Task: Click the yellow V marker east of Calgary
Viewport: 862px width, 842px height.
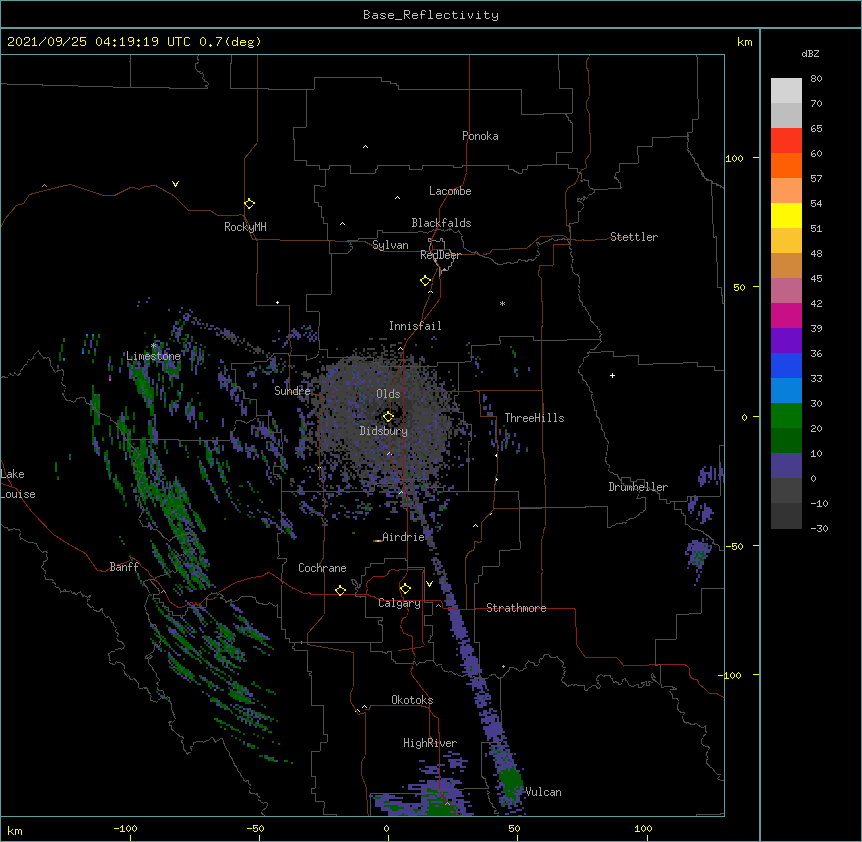Action: tap(429, 584)
